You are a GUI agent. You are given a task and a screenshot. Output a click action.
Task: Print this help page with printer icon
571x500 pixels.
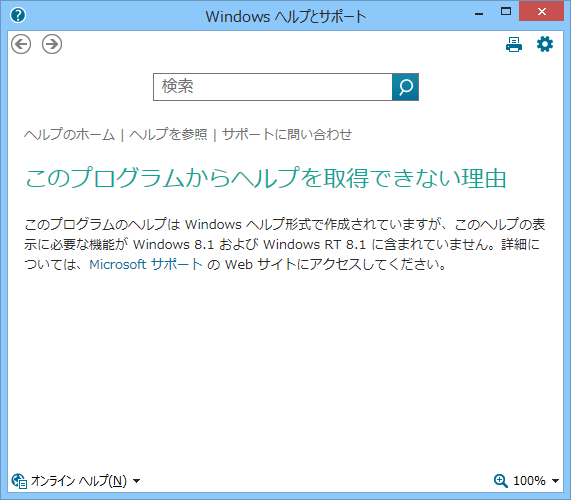tap(514, 44)
